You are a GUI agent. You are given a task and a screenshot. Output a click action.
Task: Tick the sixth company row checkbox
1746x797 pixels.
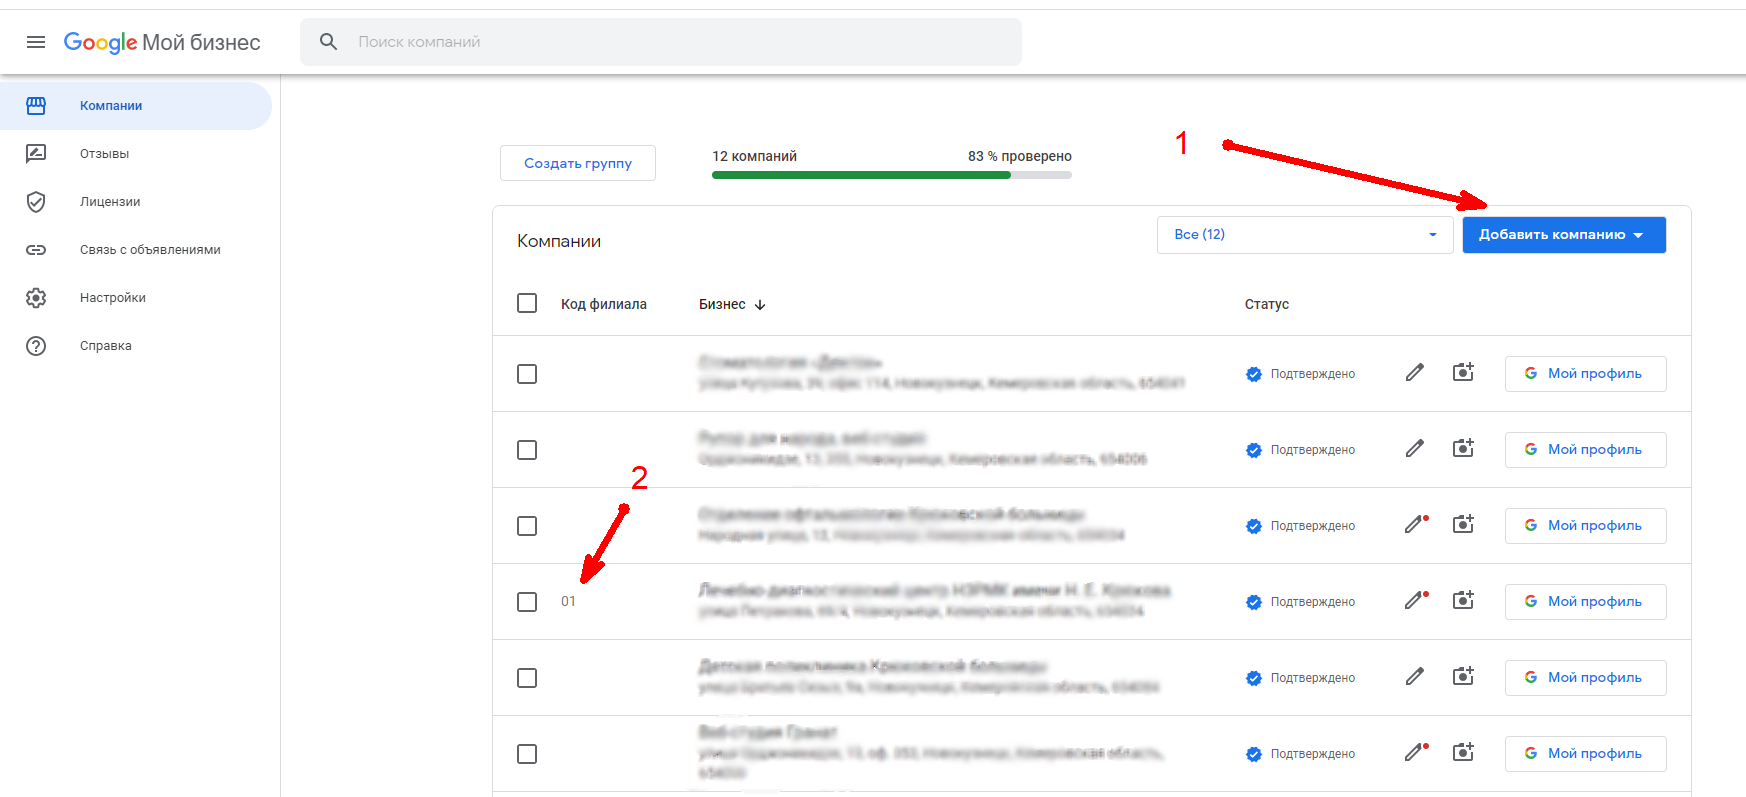527,754
